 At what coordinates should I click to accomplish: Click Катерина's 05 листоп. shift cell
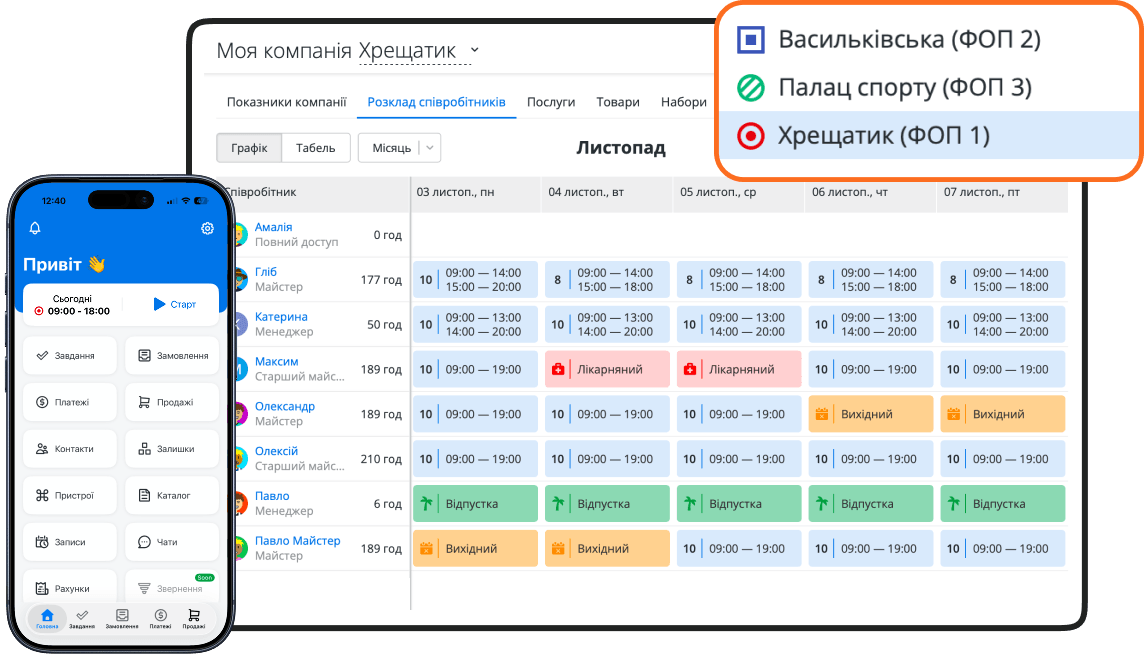pos(738,325)
